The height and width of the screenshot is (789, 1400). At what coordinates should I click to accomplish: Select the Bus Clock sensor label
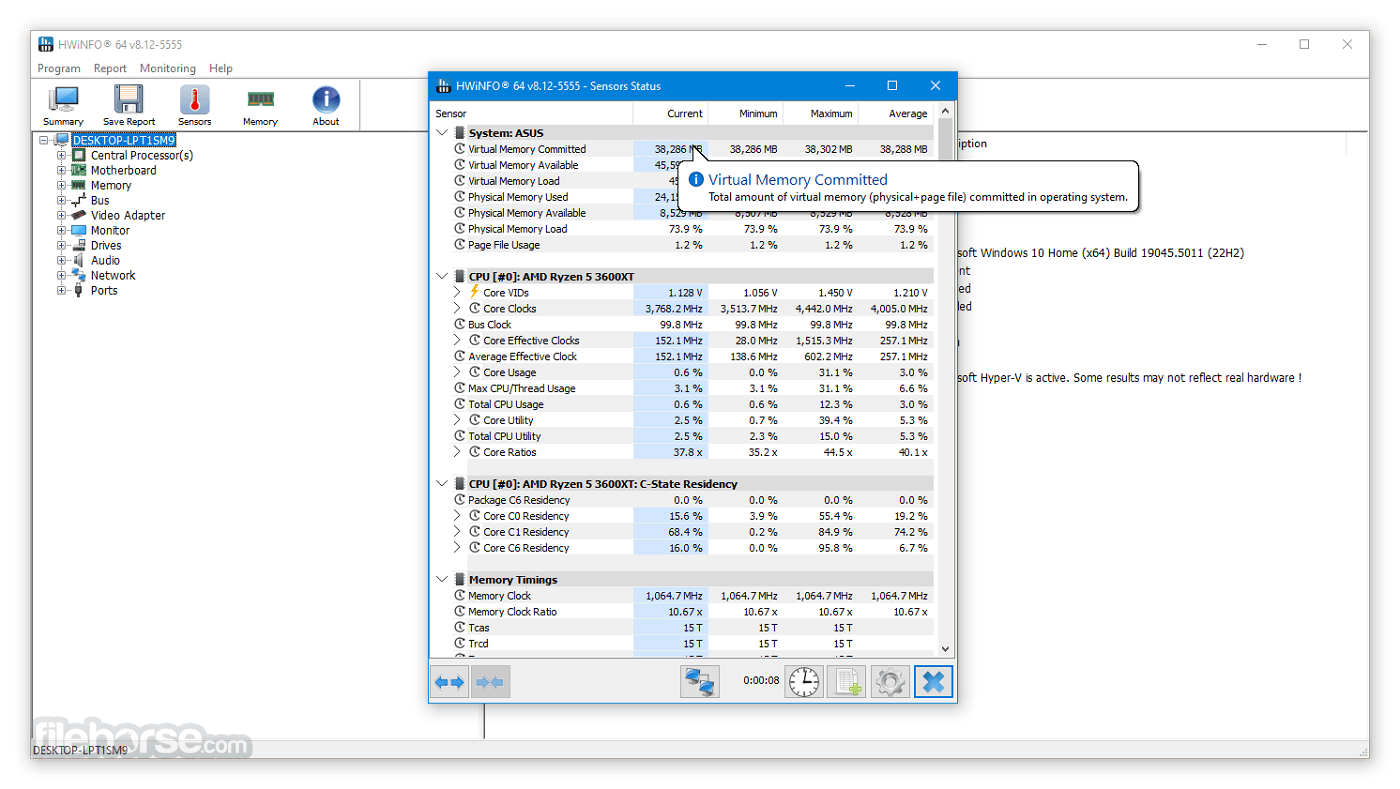click(x=490, y=325)
